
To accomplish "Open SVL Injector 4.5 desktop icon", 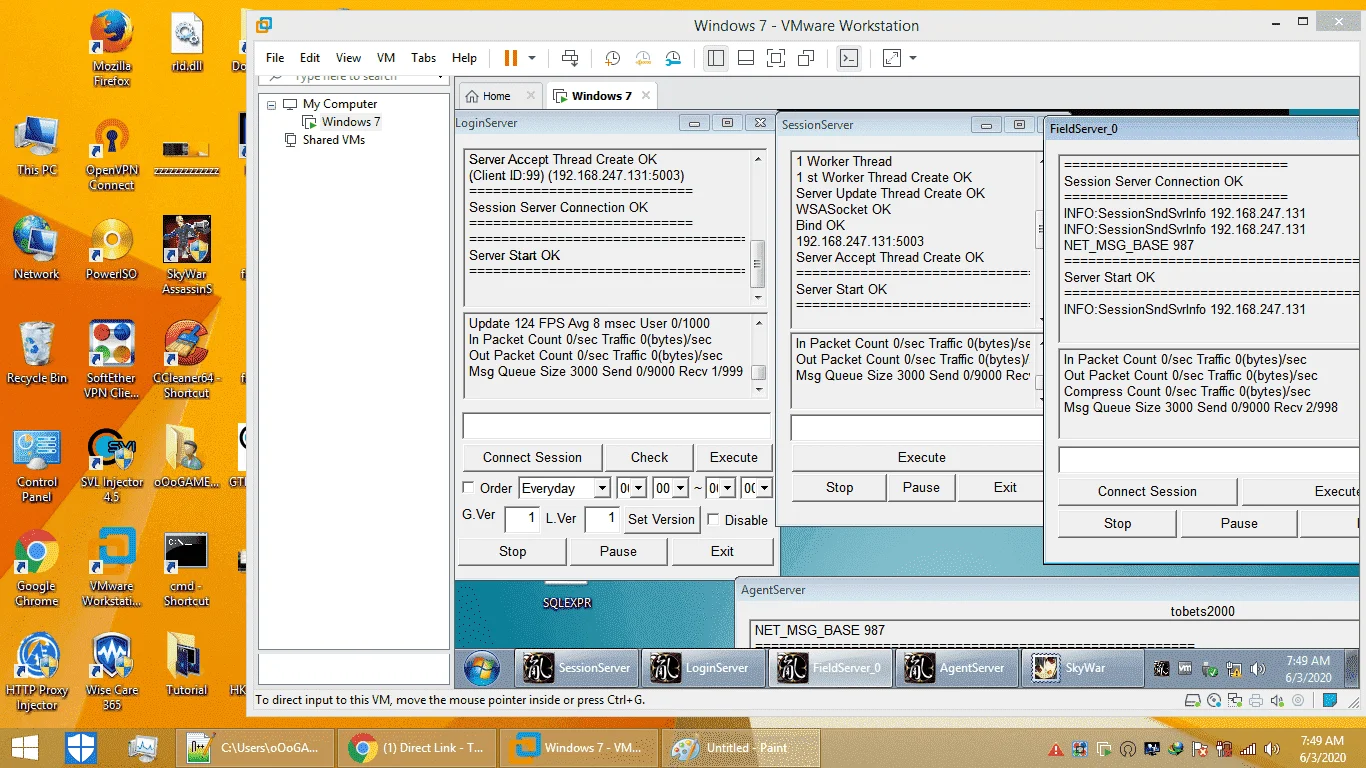I will 111,465.
